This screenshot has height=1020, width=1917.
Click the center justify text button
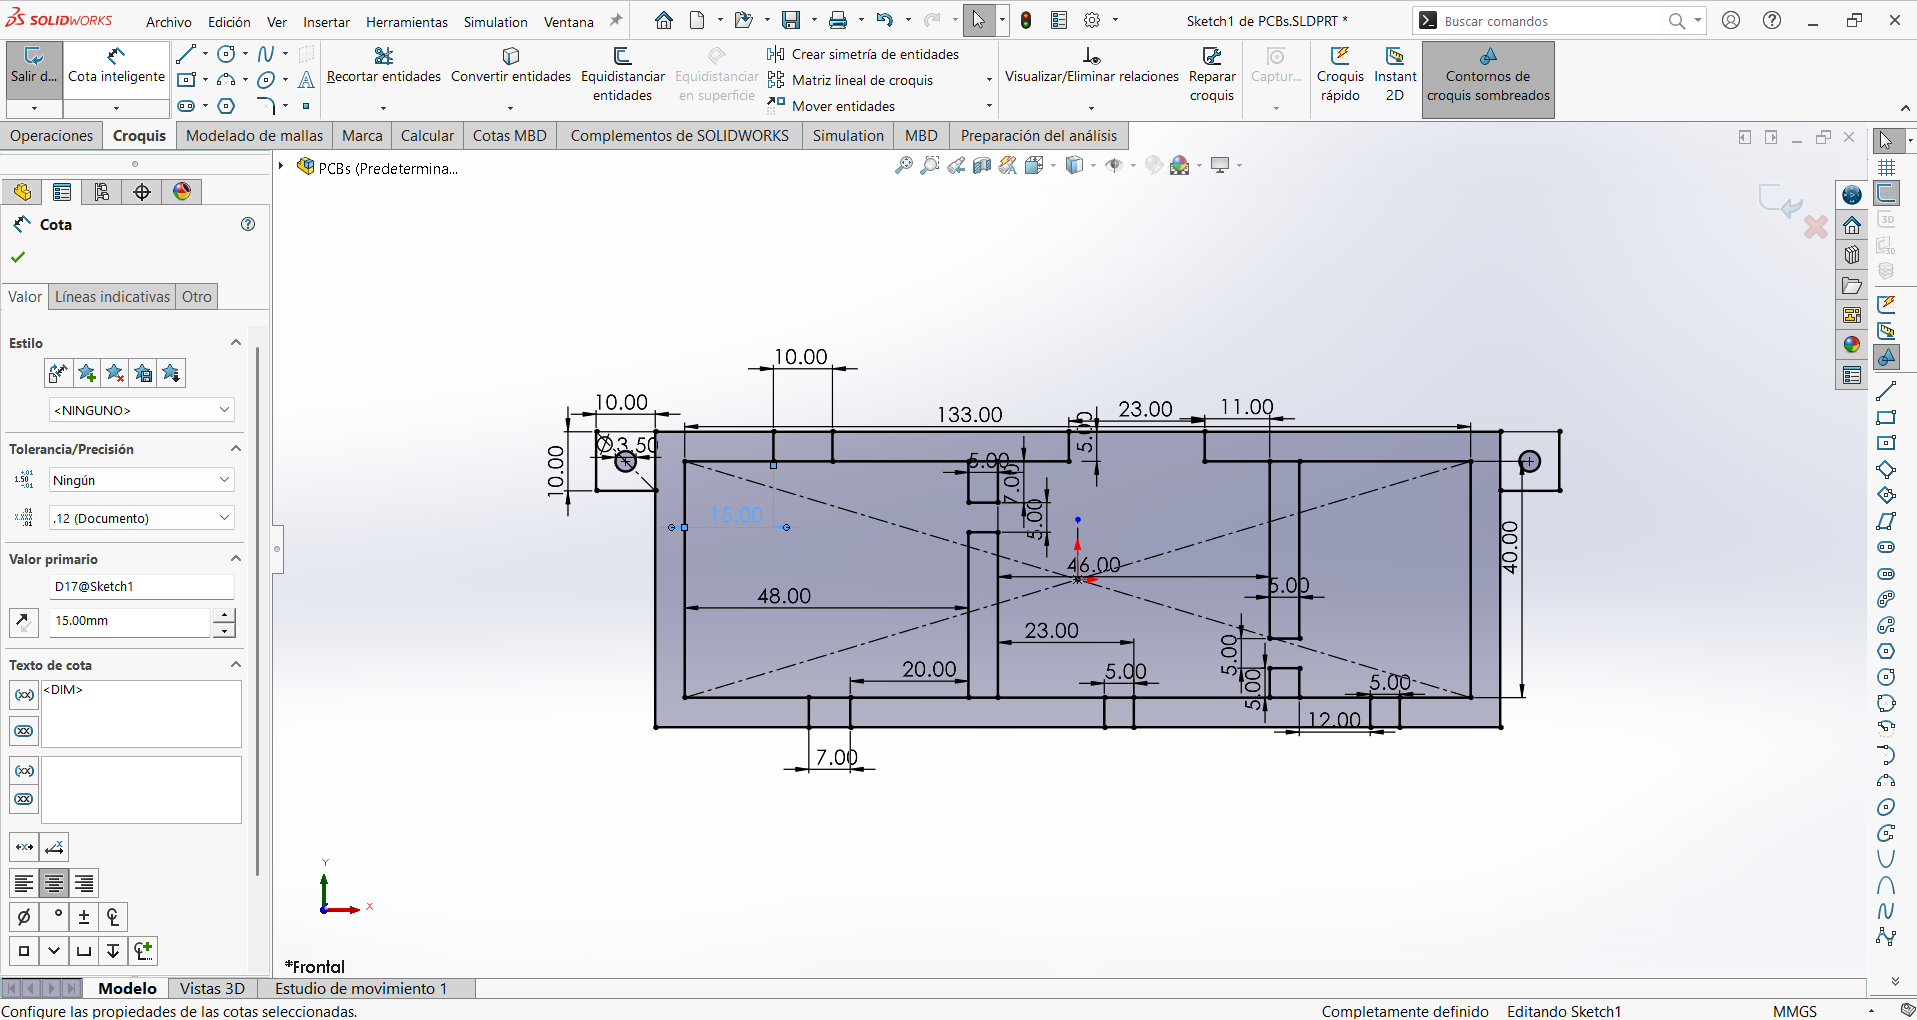click(54, 883)
